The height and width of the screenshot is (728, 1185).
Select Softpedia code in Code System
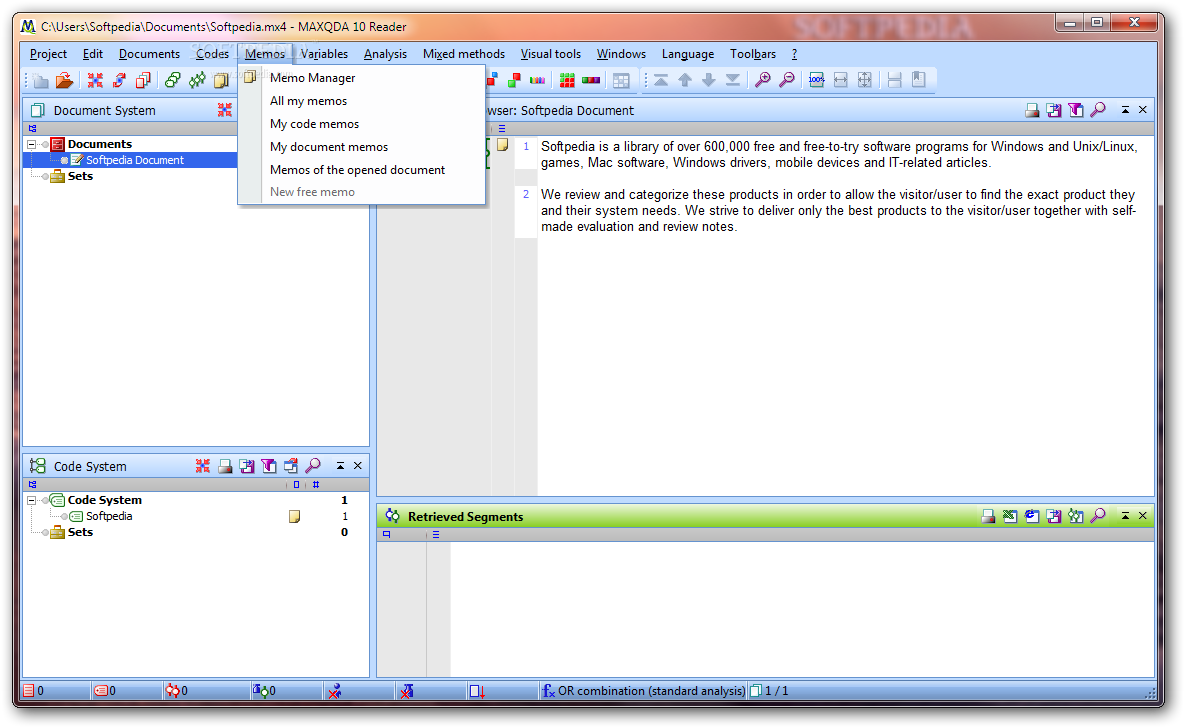(x=109, y=516)
